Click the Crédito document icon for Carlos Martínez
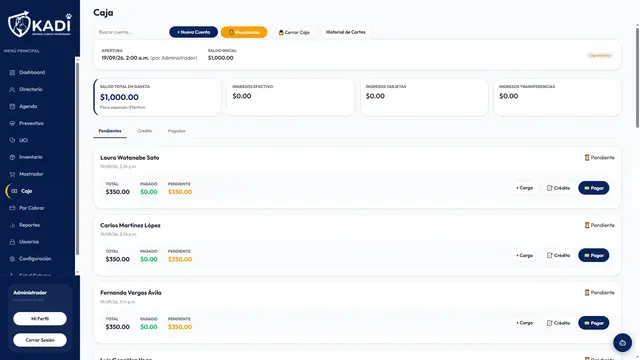The image size is (640, 360). pos(549,256)
